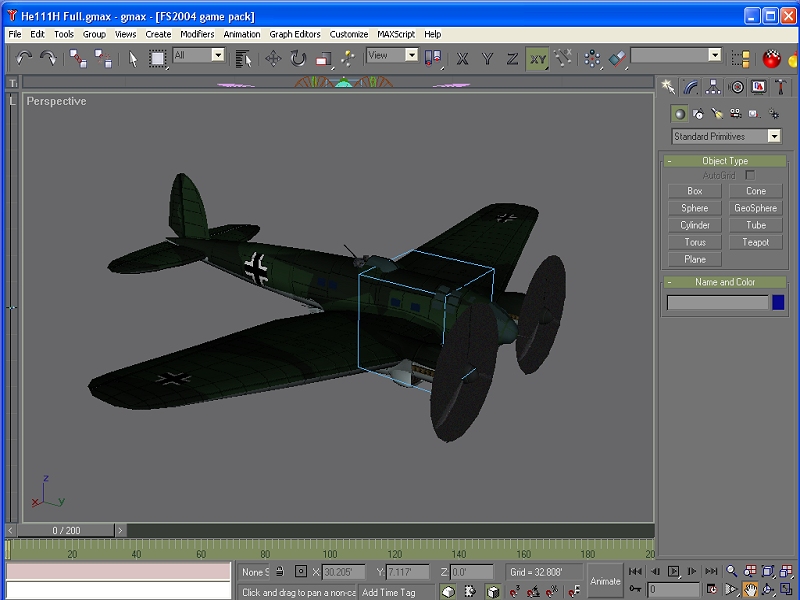Open the Modify panel tab
The width and height of the screenshot is (800, 600).
(x=690, y=87)
